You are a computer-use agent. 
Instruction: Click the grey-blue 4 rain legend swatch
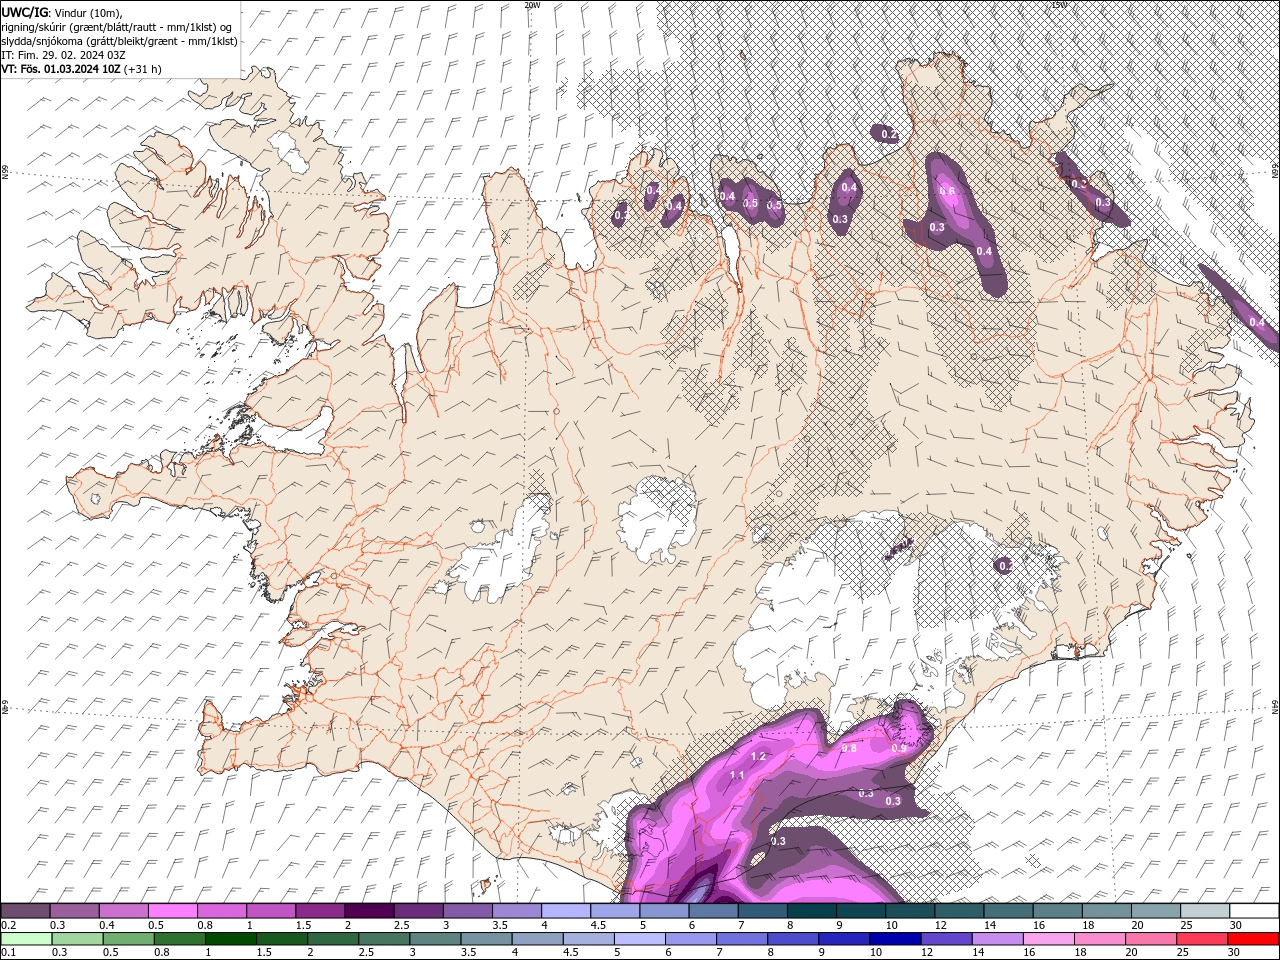point(538,939)
